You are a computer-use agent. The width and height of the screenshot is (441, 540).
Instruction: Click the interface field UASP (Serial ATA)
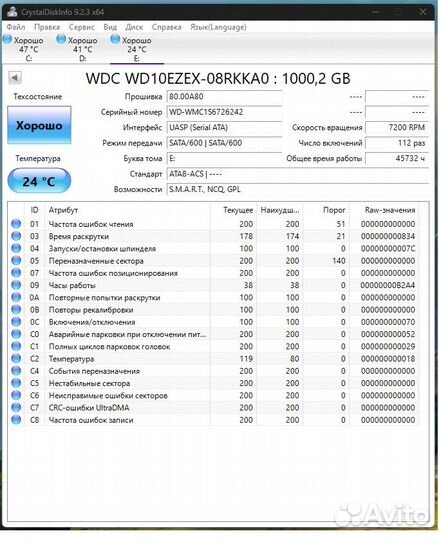[224, 127]
